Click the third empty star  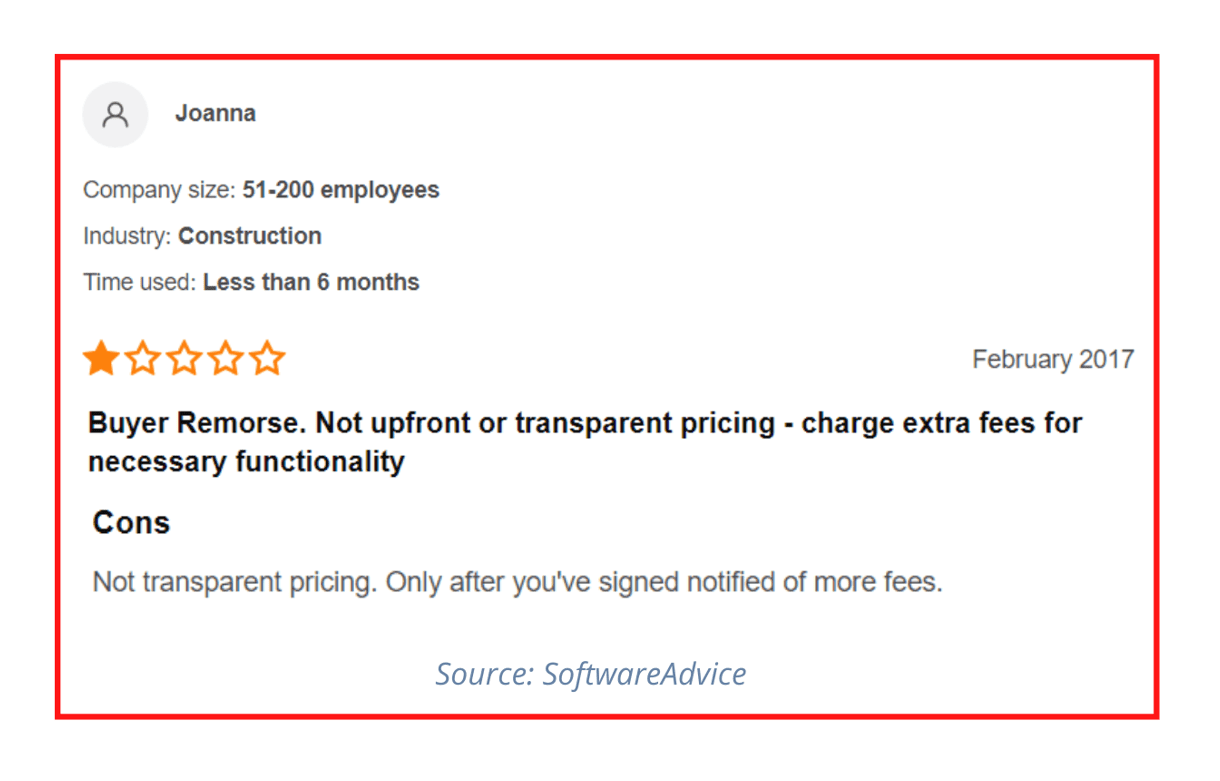[x=184, y=358]
